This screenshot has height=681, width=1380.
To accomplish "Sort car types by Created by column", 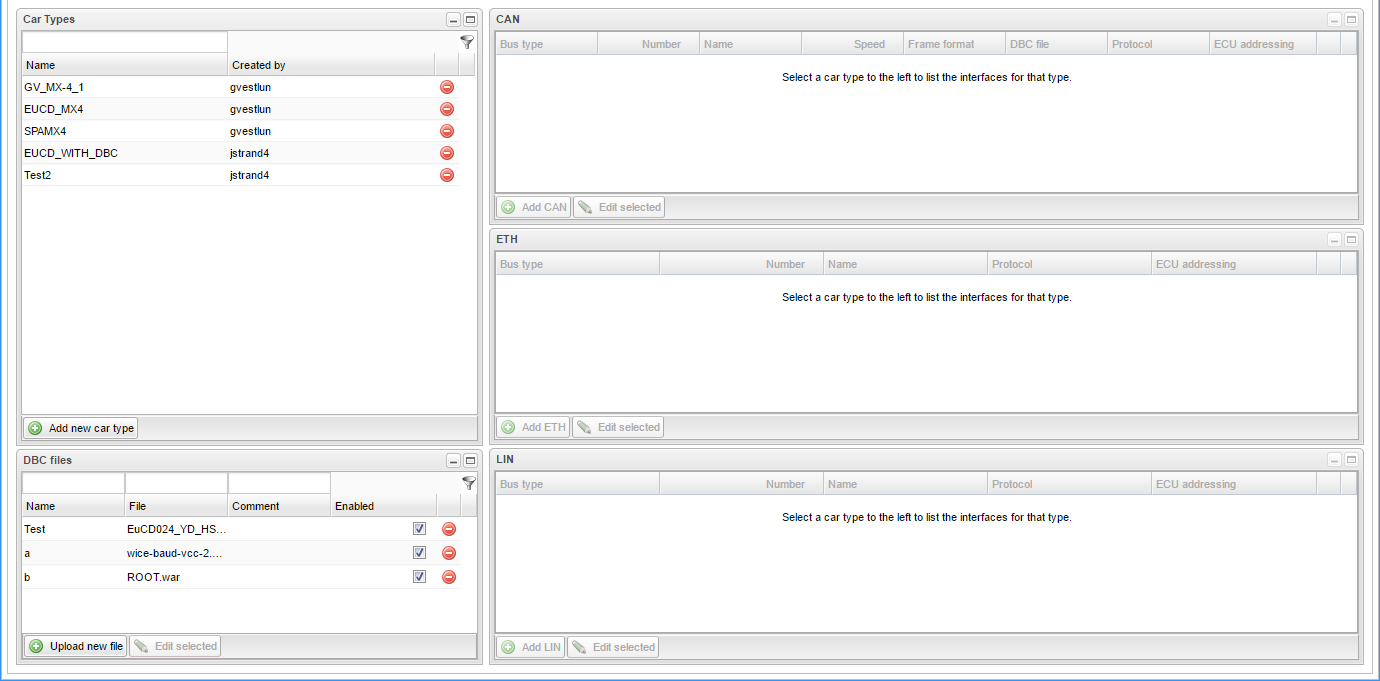I will pyautogui.click(x=330, y=65).
